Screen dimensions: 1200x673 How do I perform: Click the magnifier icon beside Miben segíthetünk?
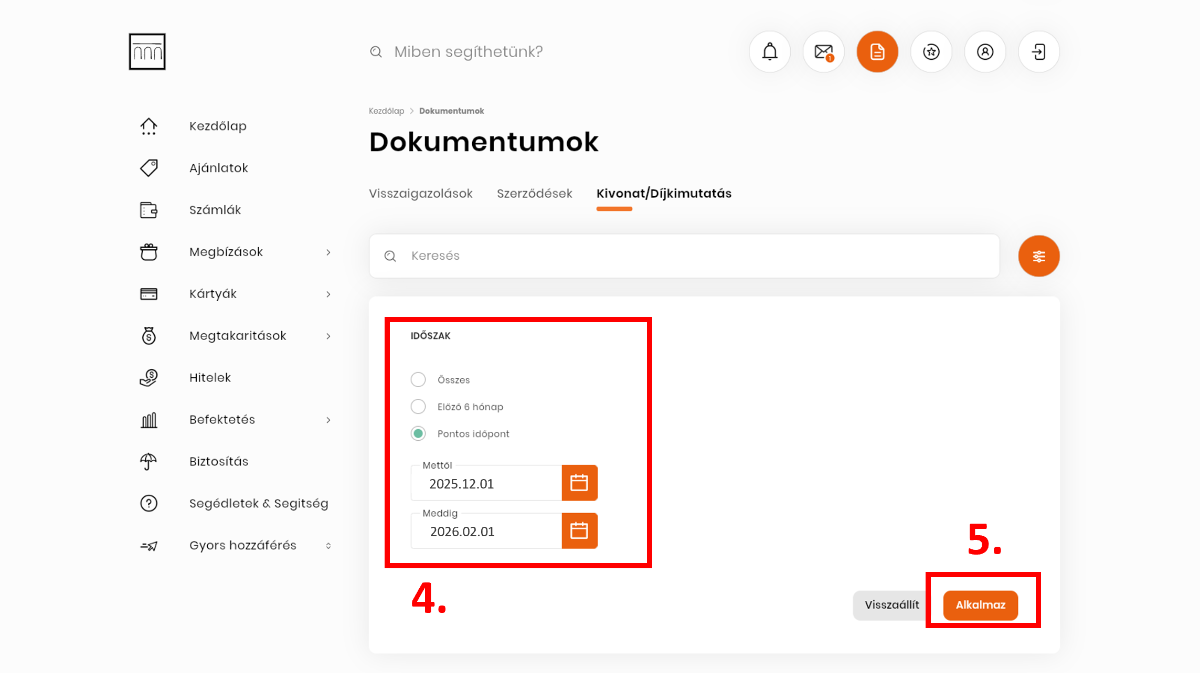(376, 52)
